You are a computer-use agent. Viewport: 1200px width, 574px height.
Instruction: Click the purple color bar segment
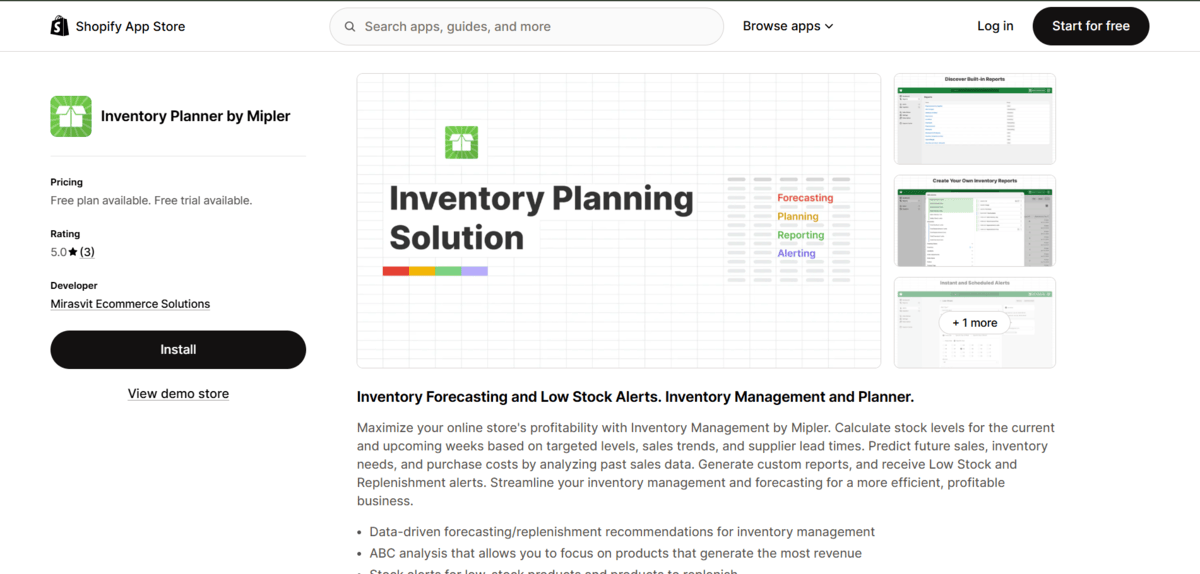click(x=474, y=271)
